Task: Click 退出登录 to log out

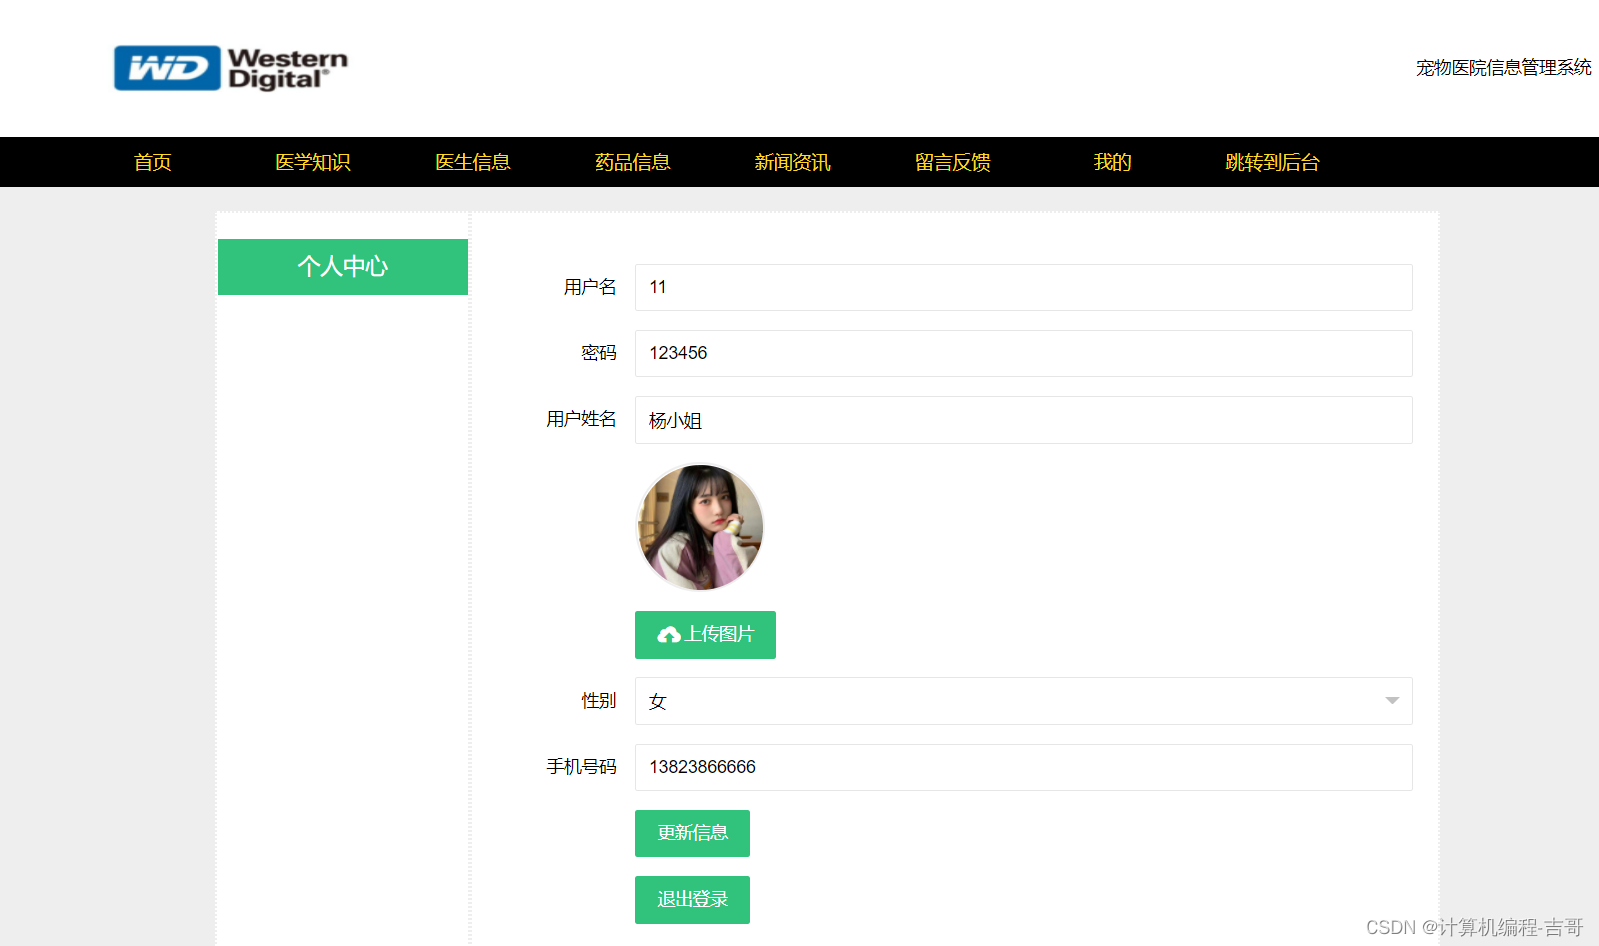Action: pyautogui.click(x=692, y=900)
